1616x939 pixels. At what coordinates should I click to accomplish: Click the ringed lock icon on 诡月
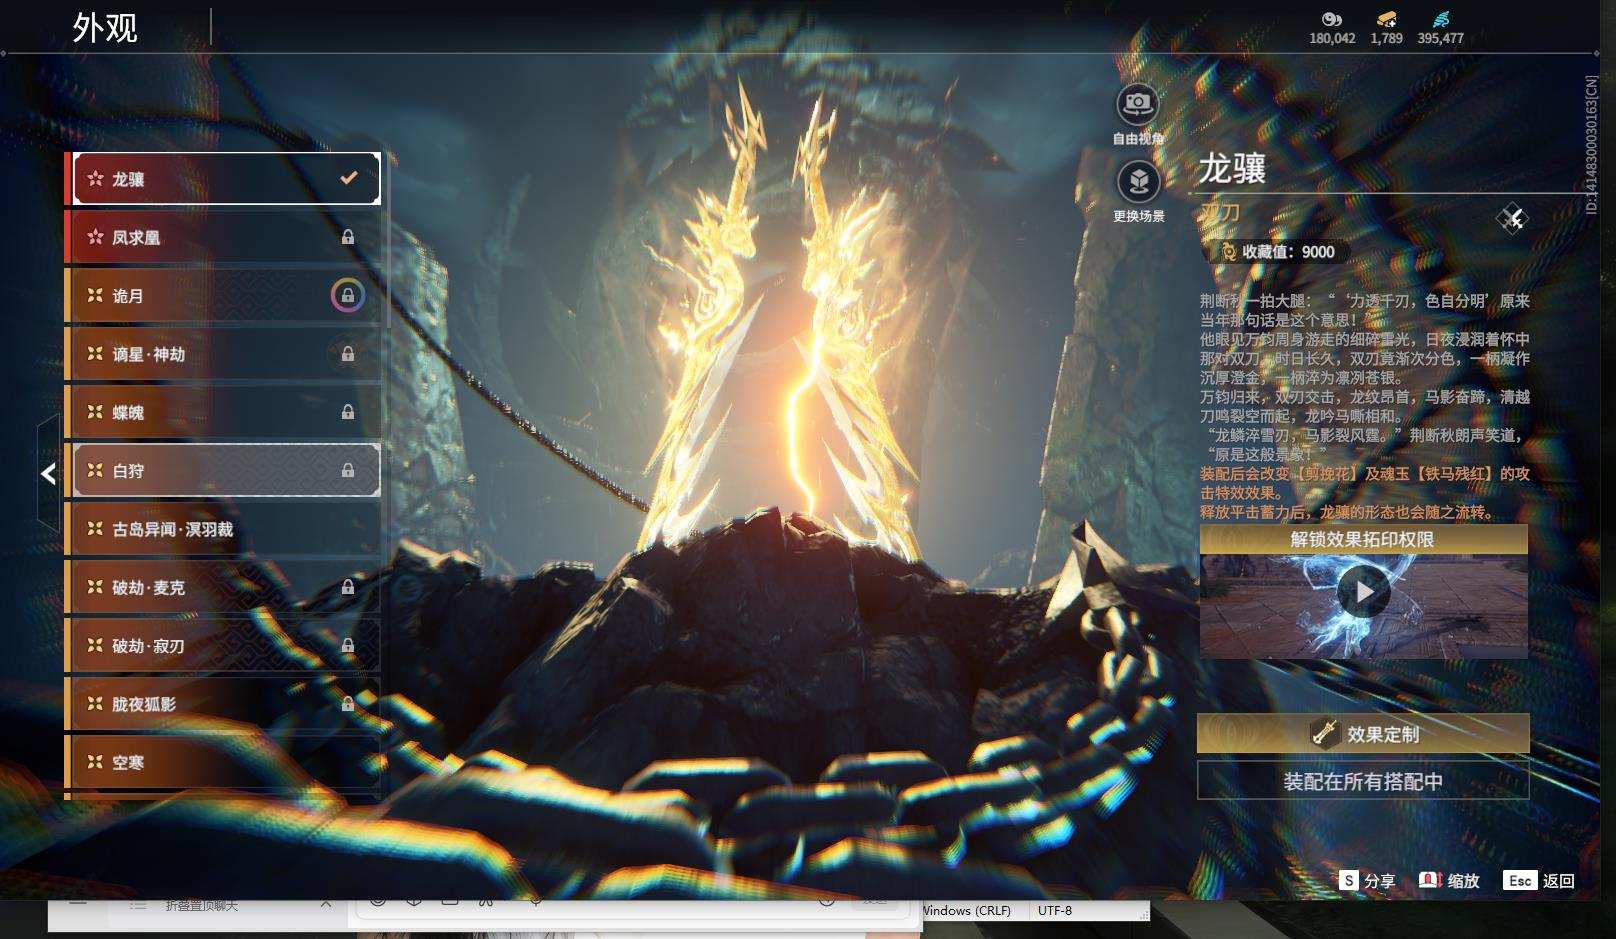(x=348, y=296)
